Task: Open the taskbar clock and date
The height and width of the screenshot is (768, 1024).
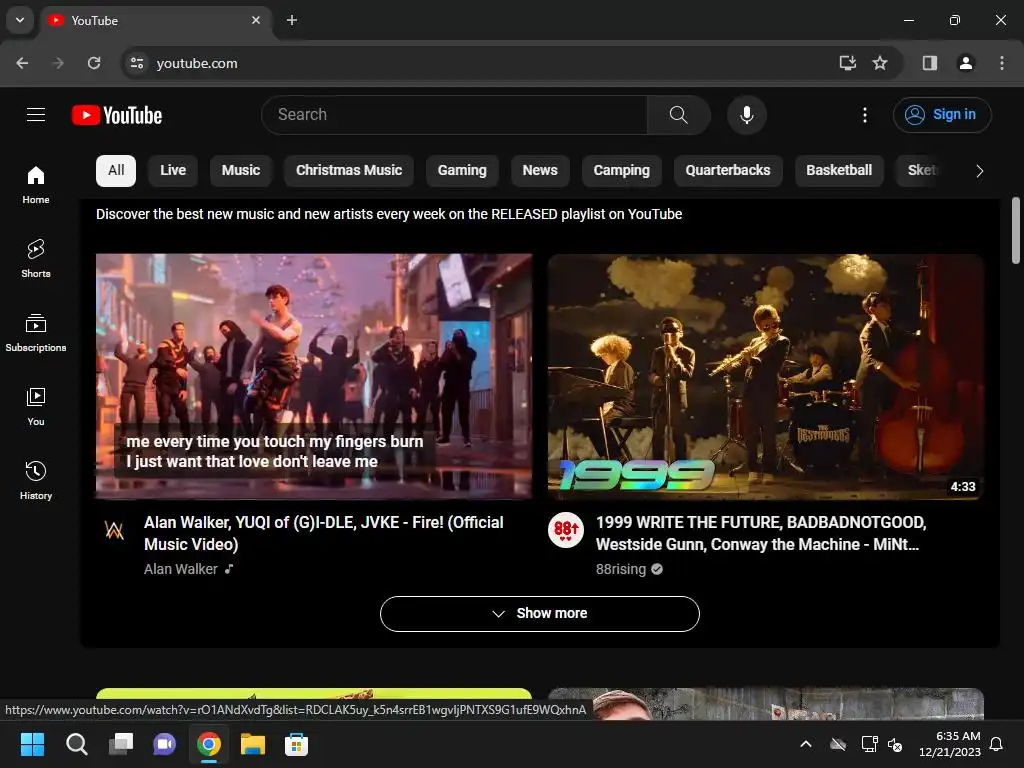Action: click(x=950, y=744)
